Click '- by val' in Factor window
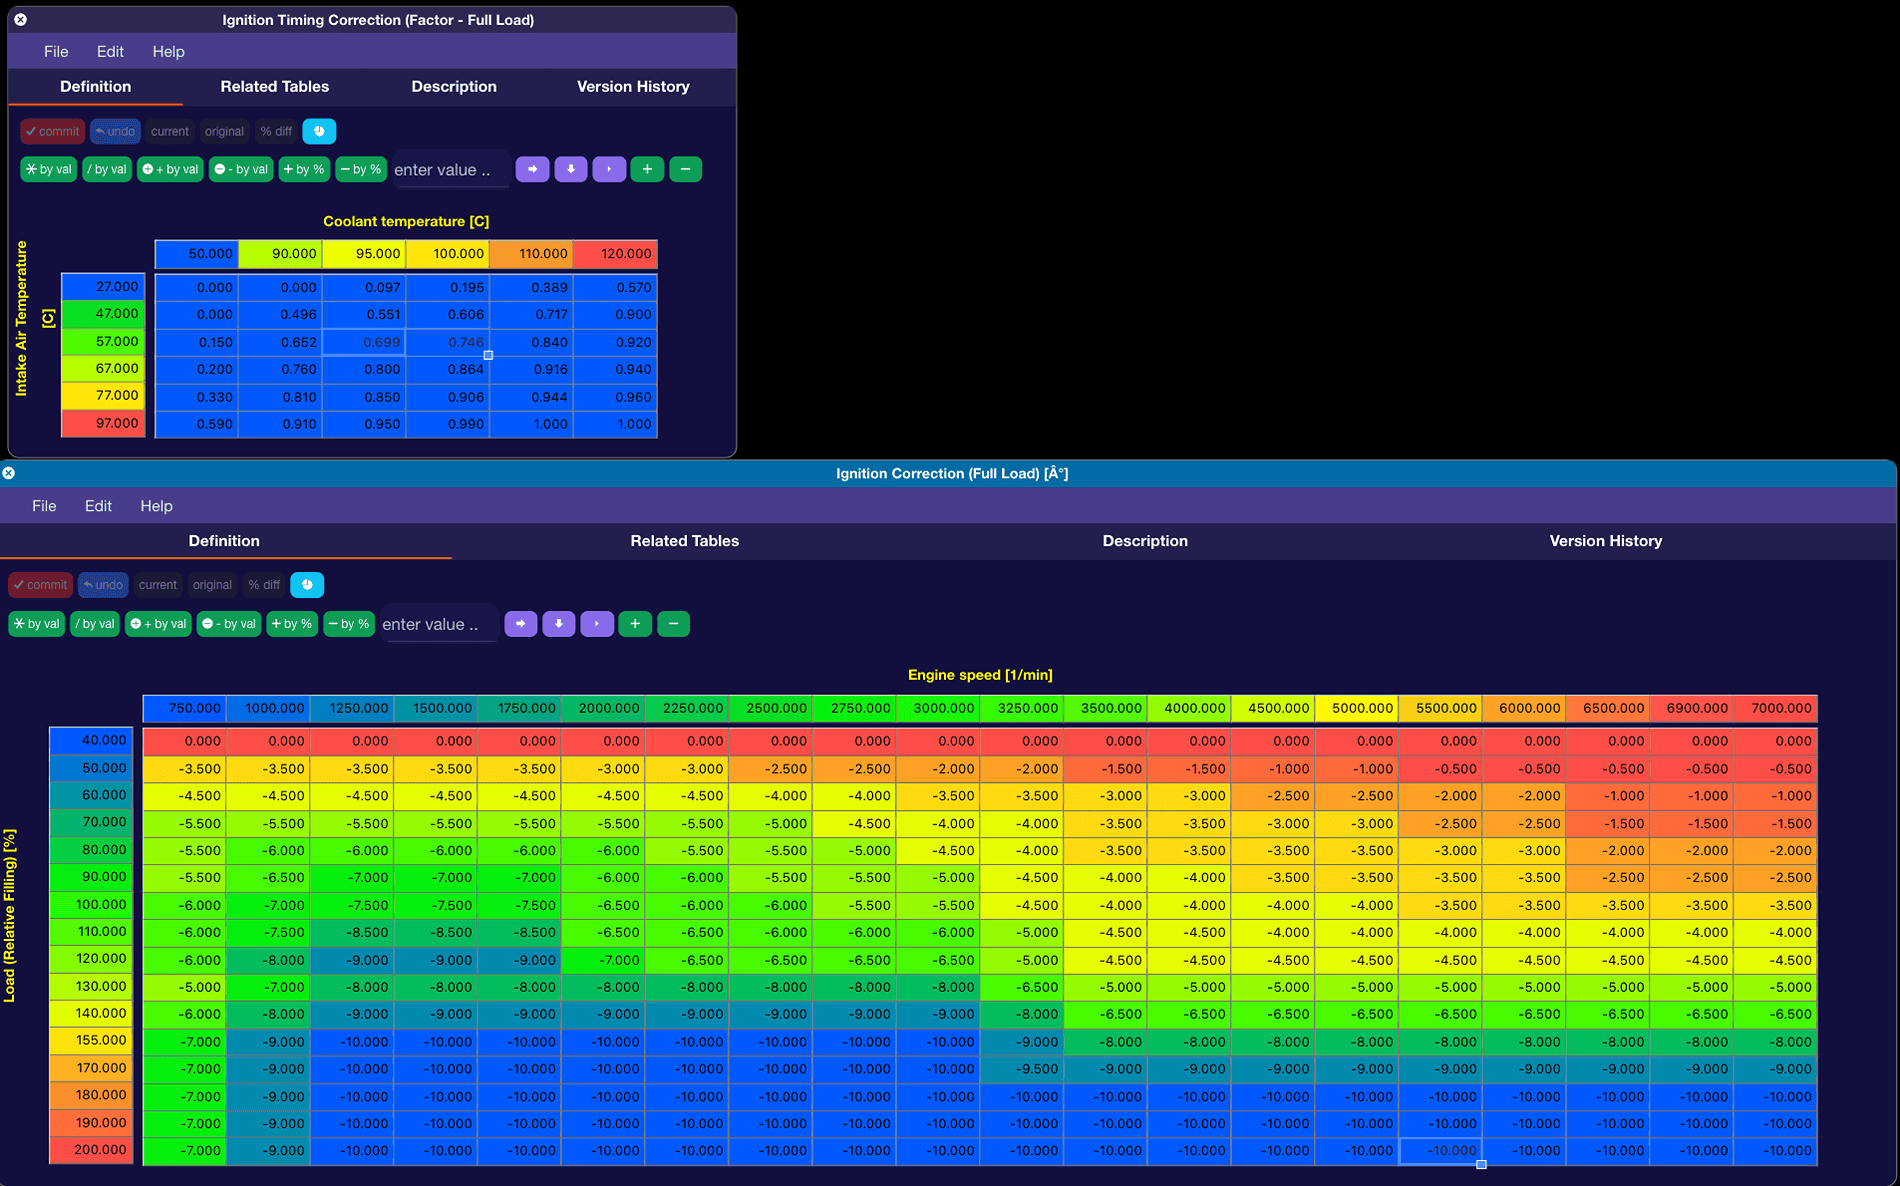The image size is (1900, 1186). pos(241,169)
